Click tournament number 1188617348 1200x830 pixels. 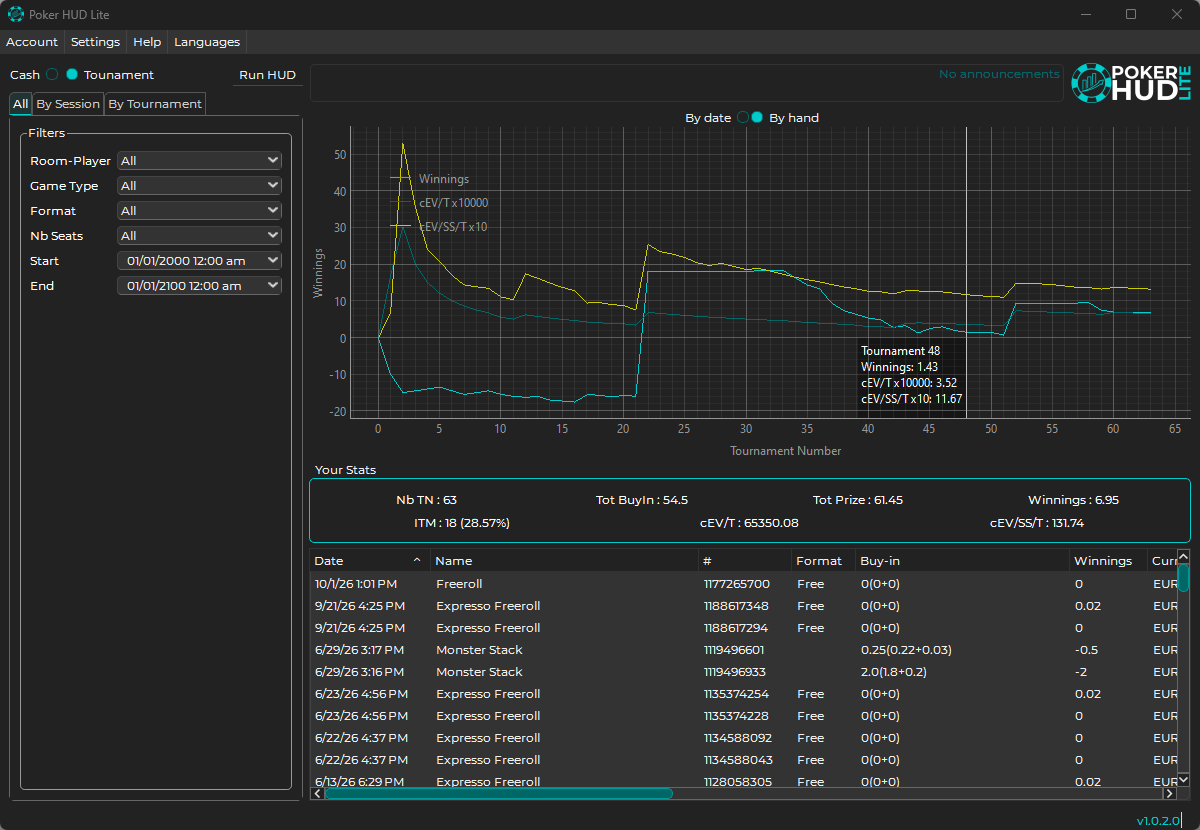click(x=735, y=606)
